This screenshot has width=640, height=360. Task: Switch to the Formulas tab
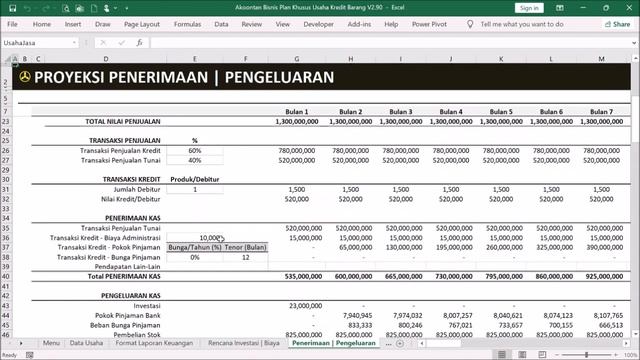pos(187,24)
